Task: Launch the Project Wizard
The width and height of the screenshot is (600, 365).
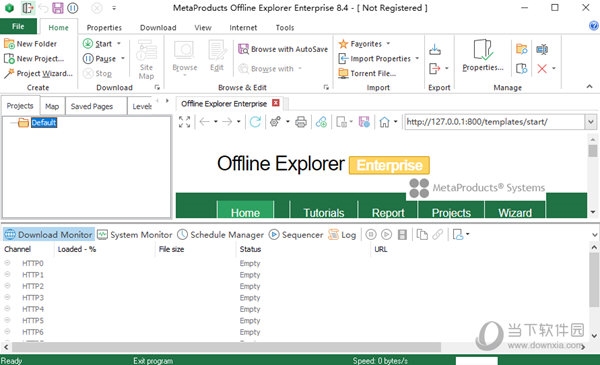Action: point(38,73)
